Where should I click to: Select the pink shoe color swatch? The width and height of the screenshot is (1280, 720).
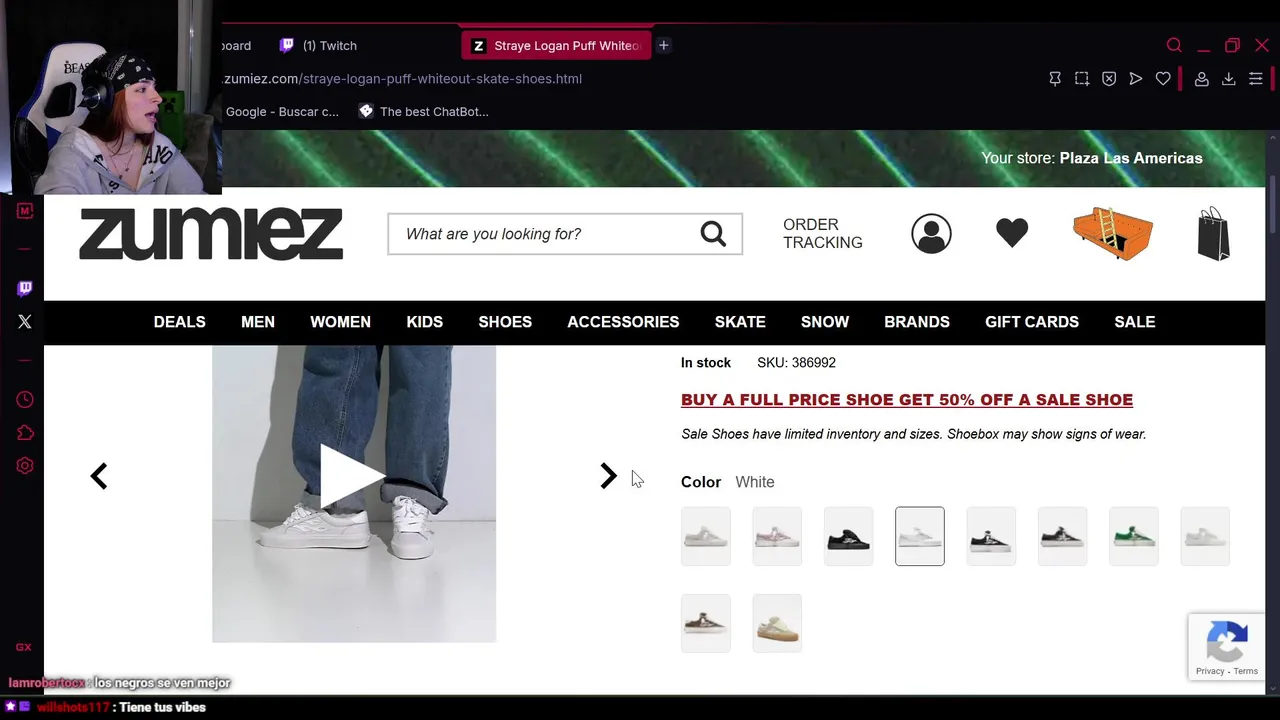[777, 536]
